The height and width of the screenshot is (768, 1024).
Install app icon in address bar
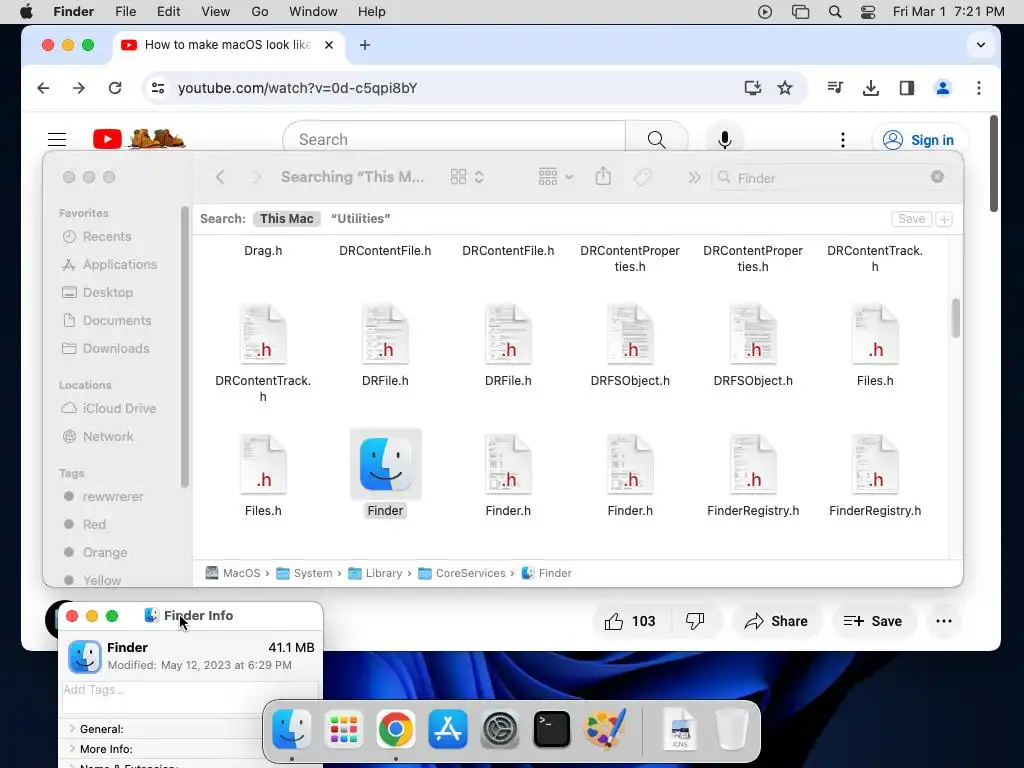pyautogui.click(x=752, y=88)
